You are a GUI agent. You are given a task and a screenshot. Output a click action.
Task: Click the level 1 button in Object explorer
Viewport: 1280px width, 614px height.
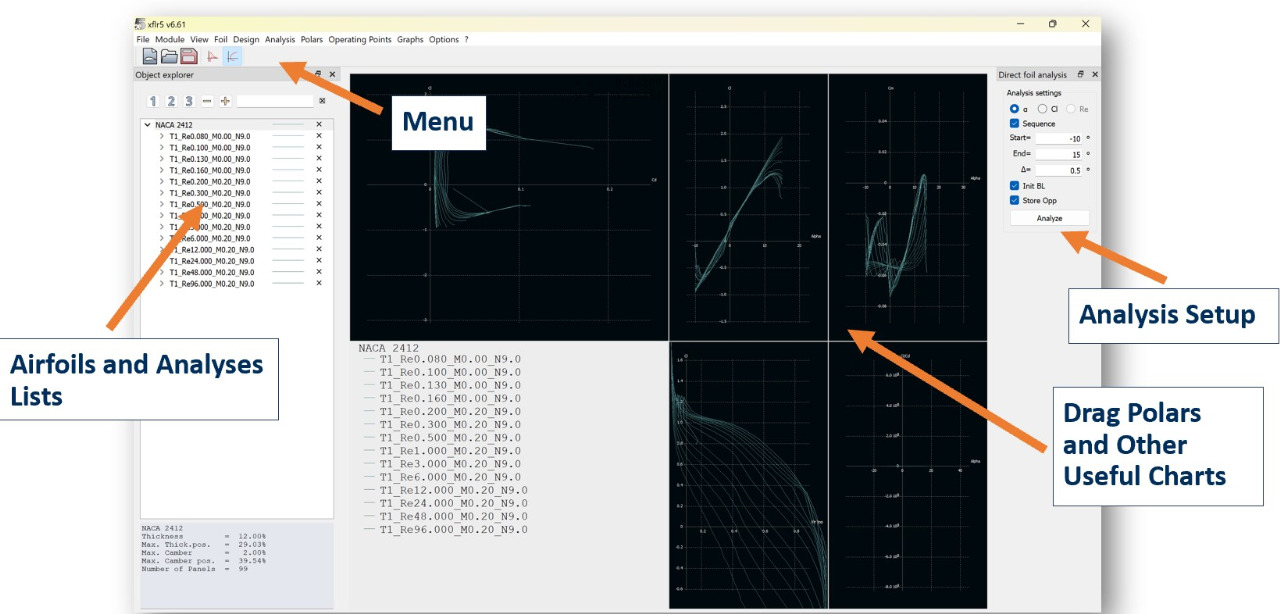[x=153, y=101]
